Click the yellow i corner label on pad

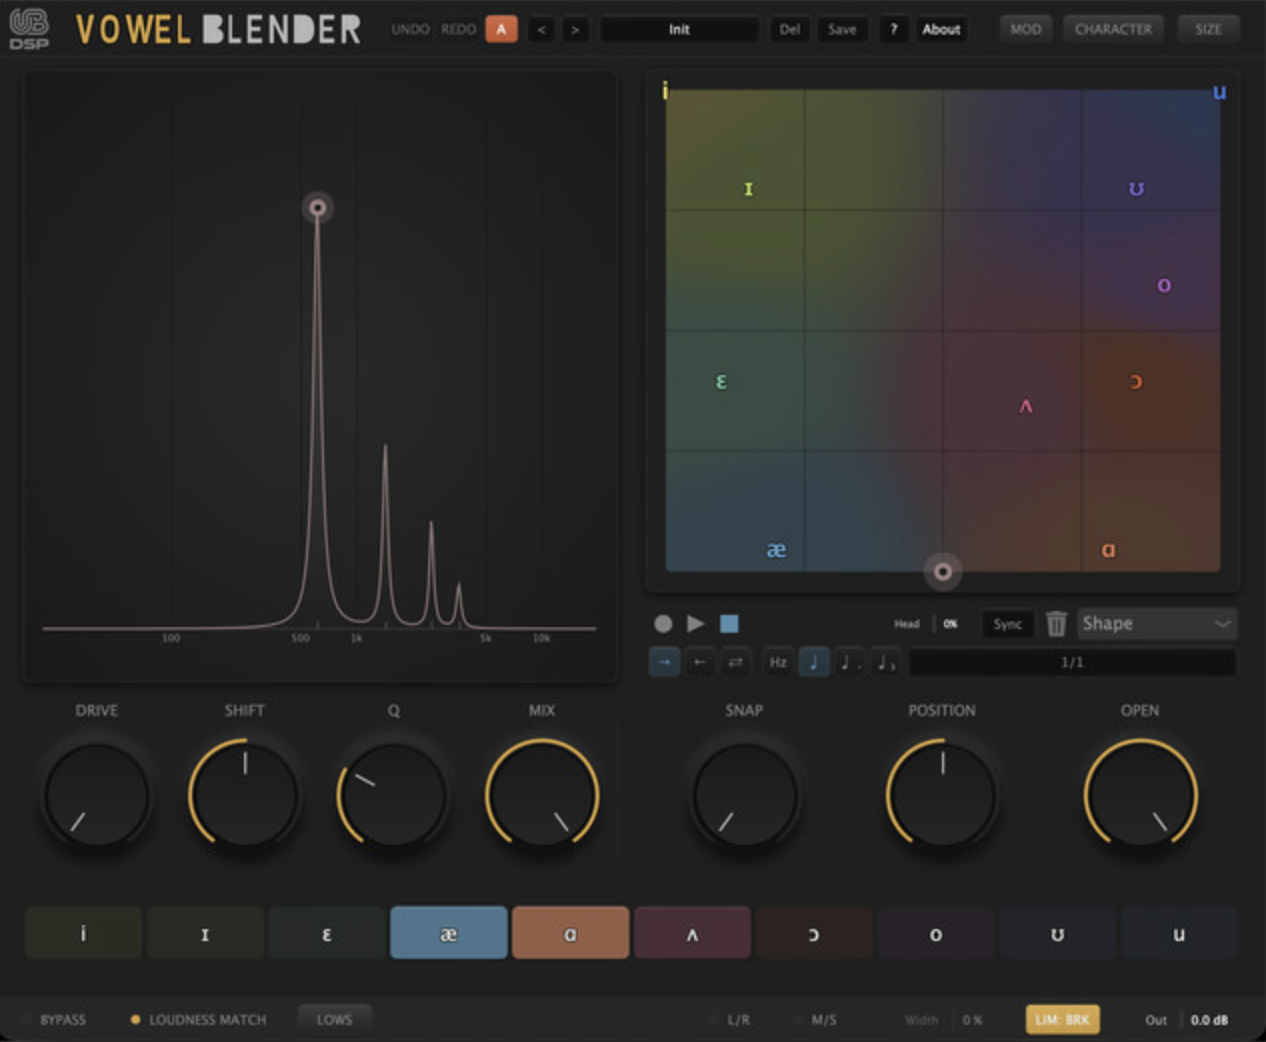(665, 91)
